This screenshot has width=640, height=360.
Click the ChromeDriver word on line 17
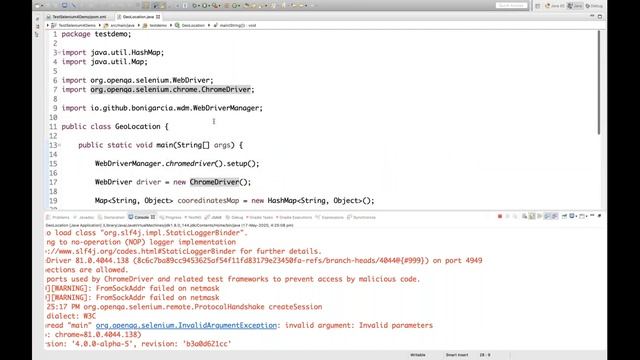tap(214, 182)
